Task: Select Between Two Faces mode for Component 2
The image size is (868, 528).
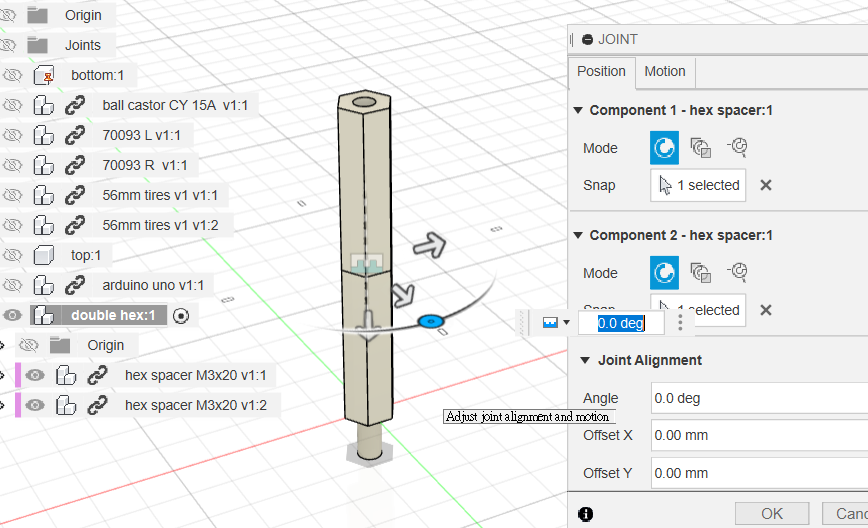Action: 701,273
